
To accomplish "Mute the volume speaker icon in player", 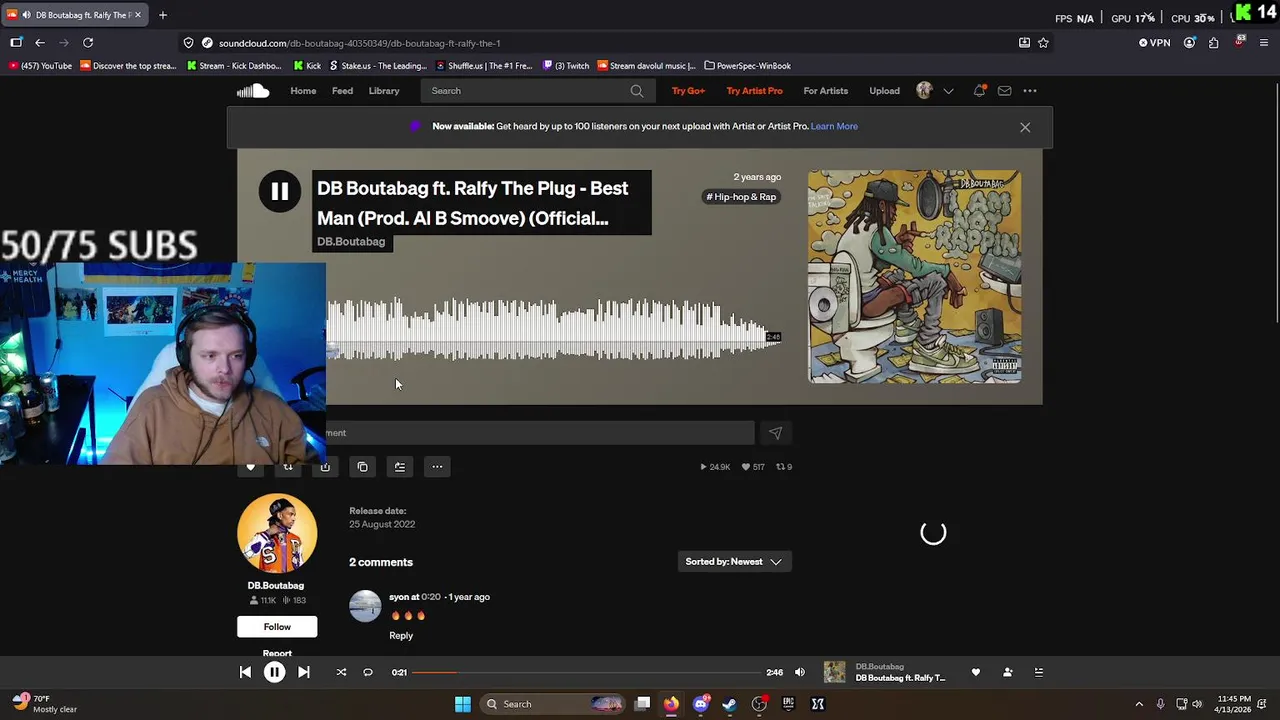I will click(x=799, y=673).
